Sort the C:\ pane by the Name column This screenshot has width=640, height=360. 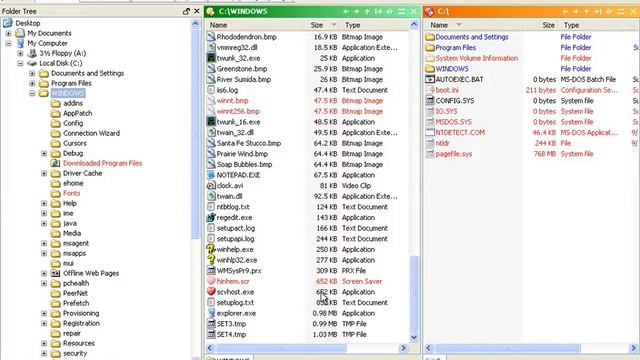[x=474, y=25]
